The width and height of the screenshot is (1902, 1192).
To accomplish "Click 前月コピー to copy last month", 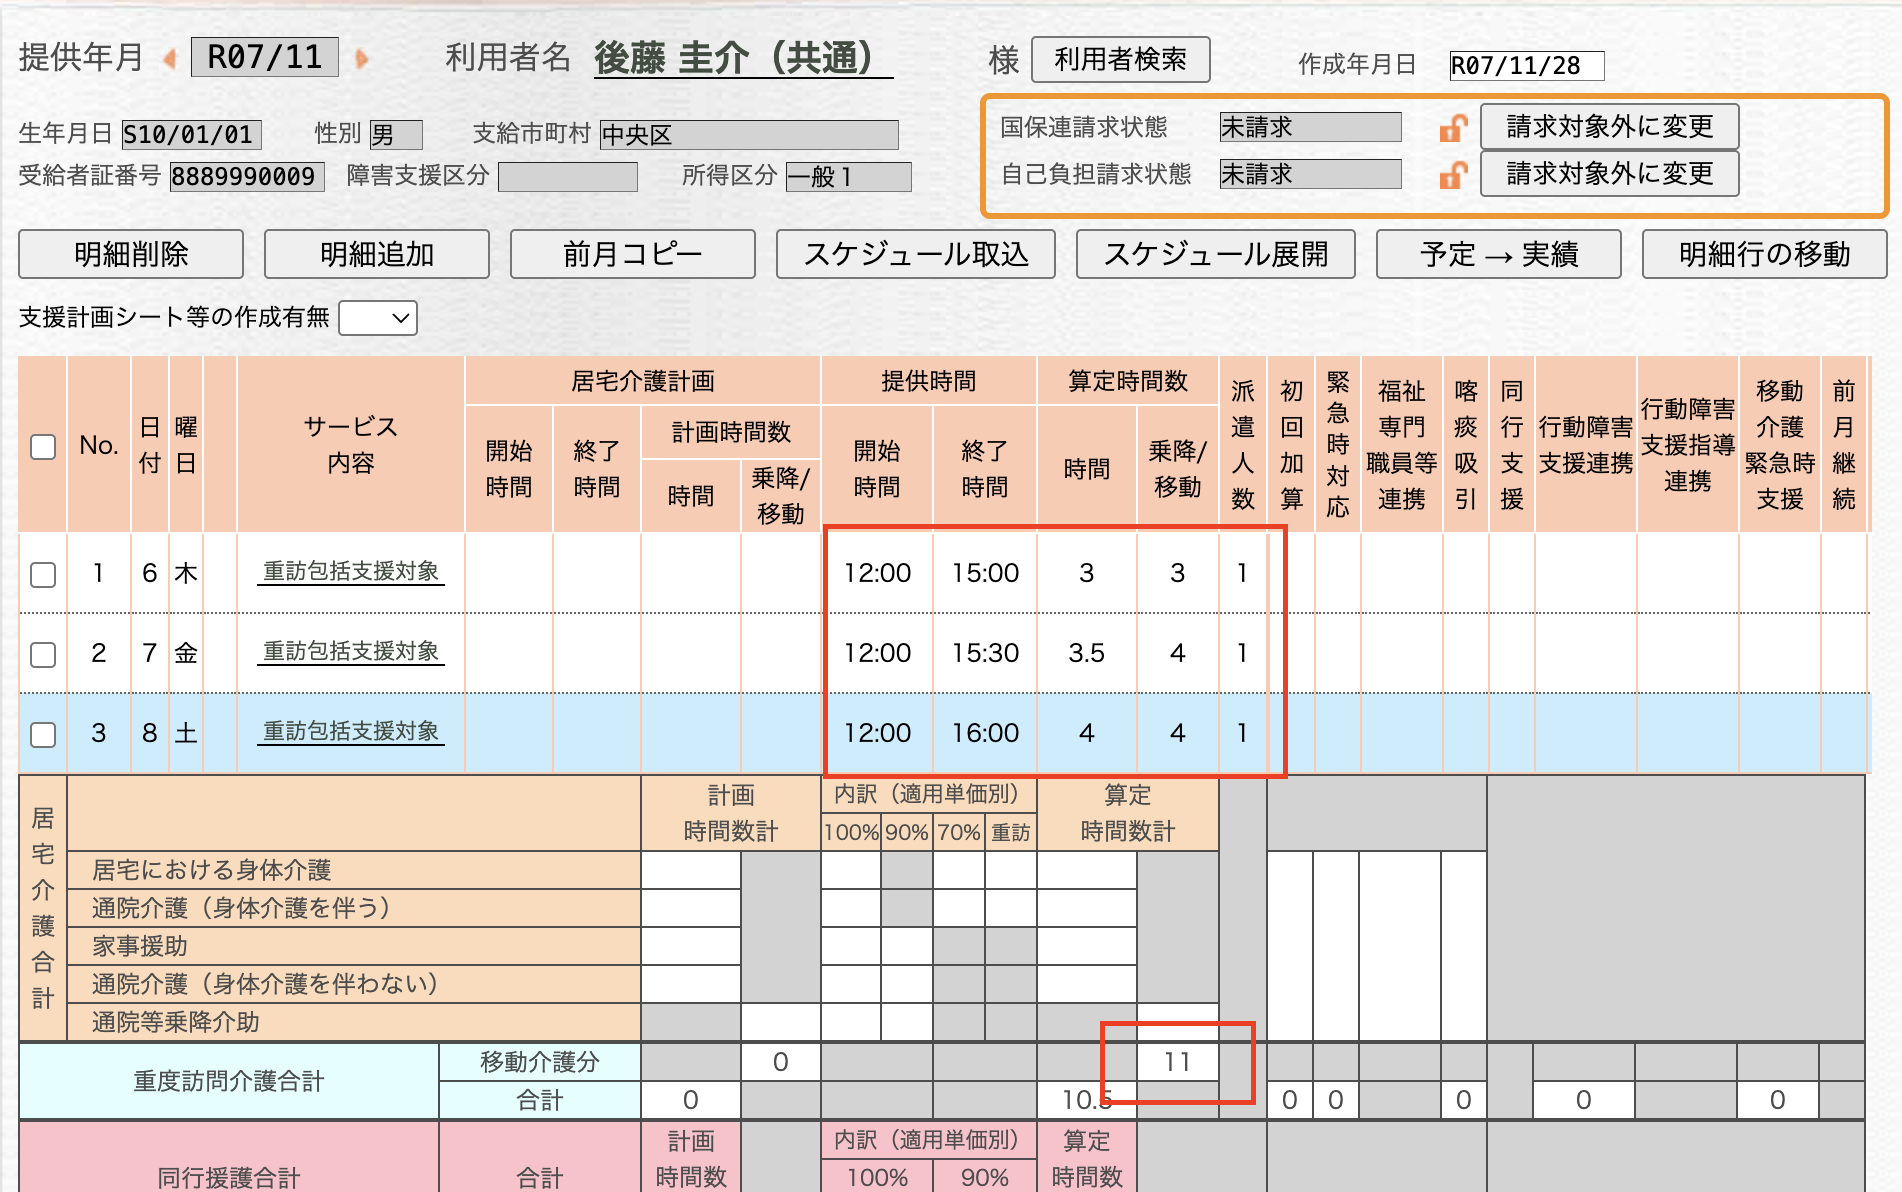I will coord(632,254).
